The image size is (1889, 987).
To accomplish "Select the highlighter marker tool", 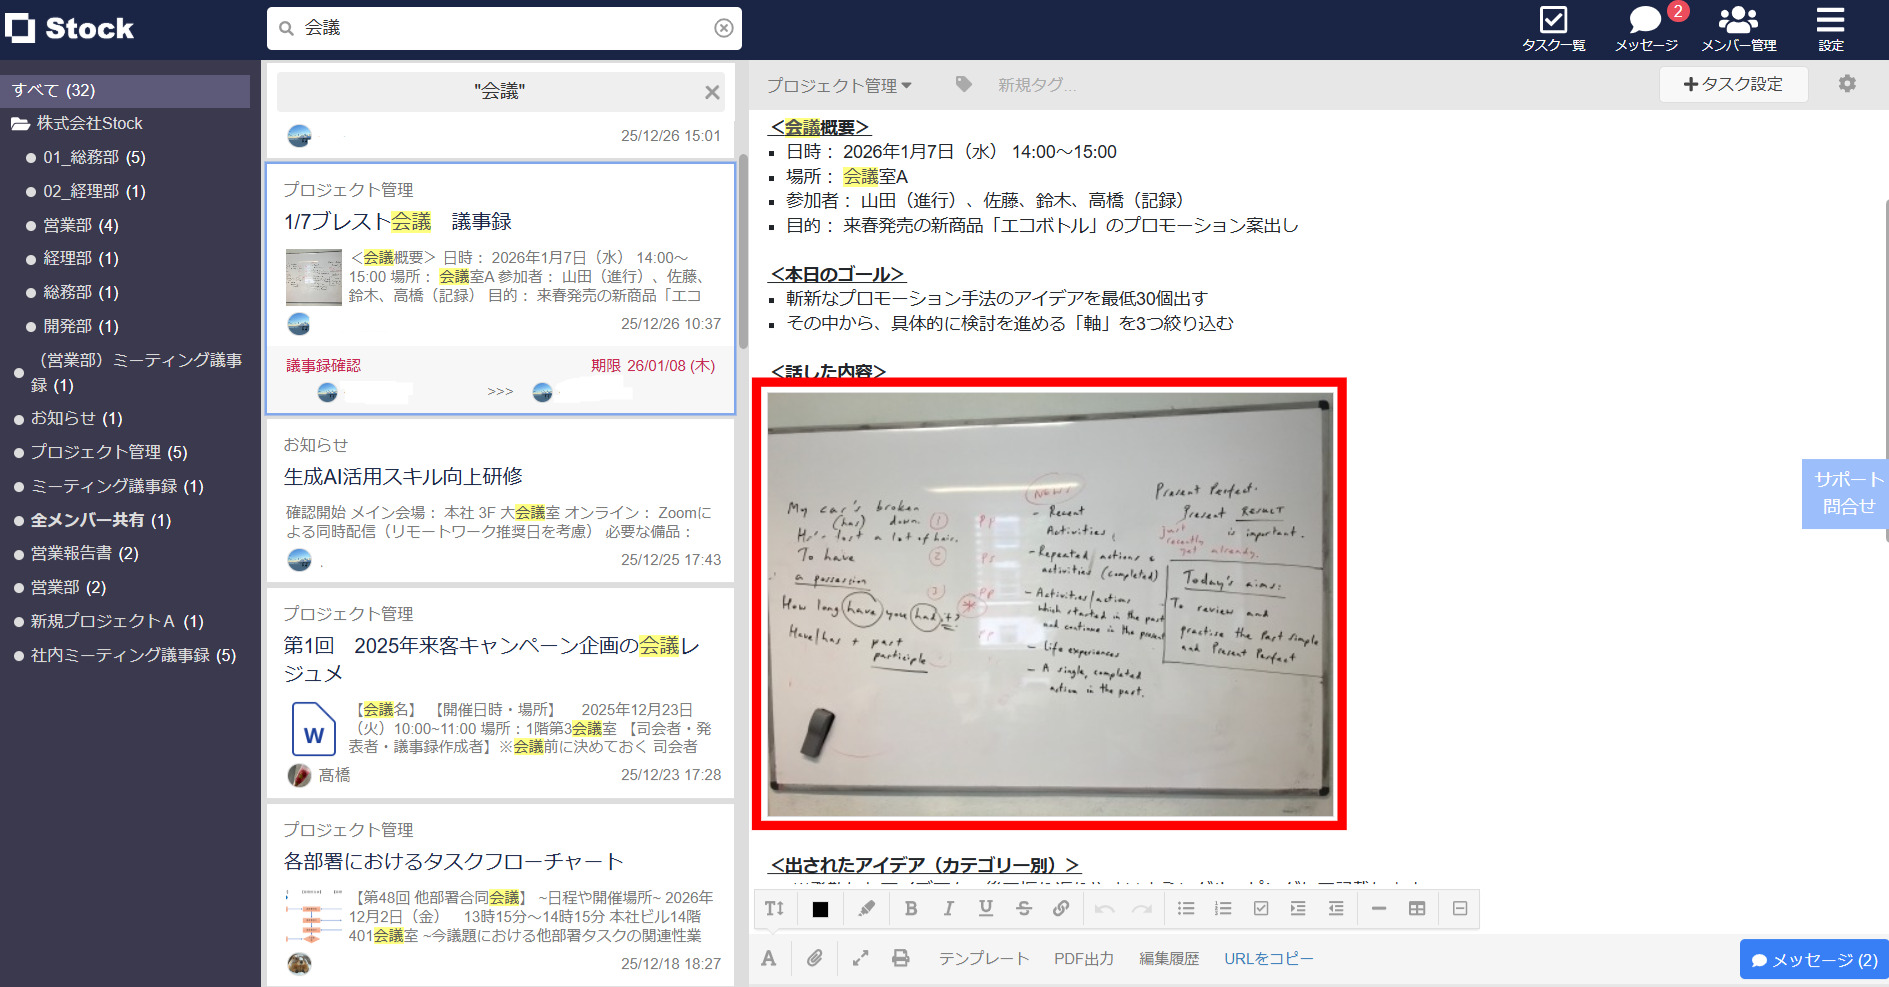I will pos(866,908).
